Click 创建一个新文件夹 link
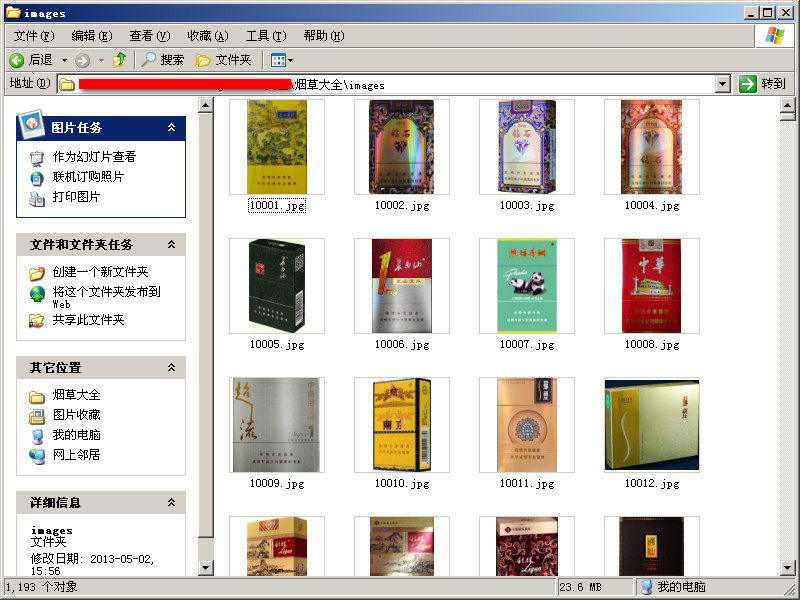The height and width of the screenshot is (600, 800). [x=101, y=271]
